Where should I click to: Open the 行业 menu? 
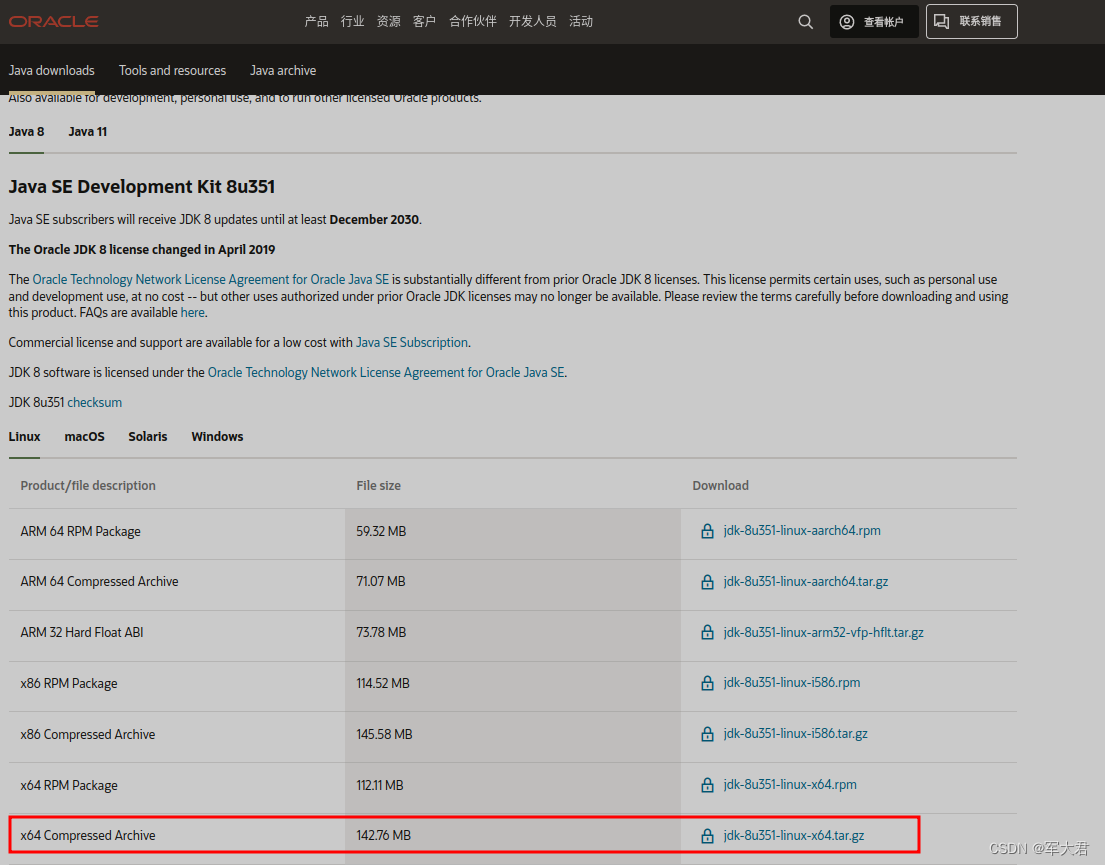point(352,22)
